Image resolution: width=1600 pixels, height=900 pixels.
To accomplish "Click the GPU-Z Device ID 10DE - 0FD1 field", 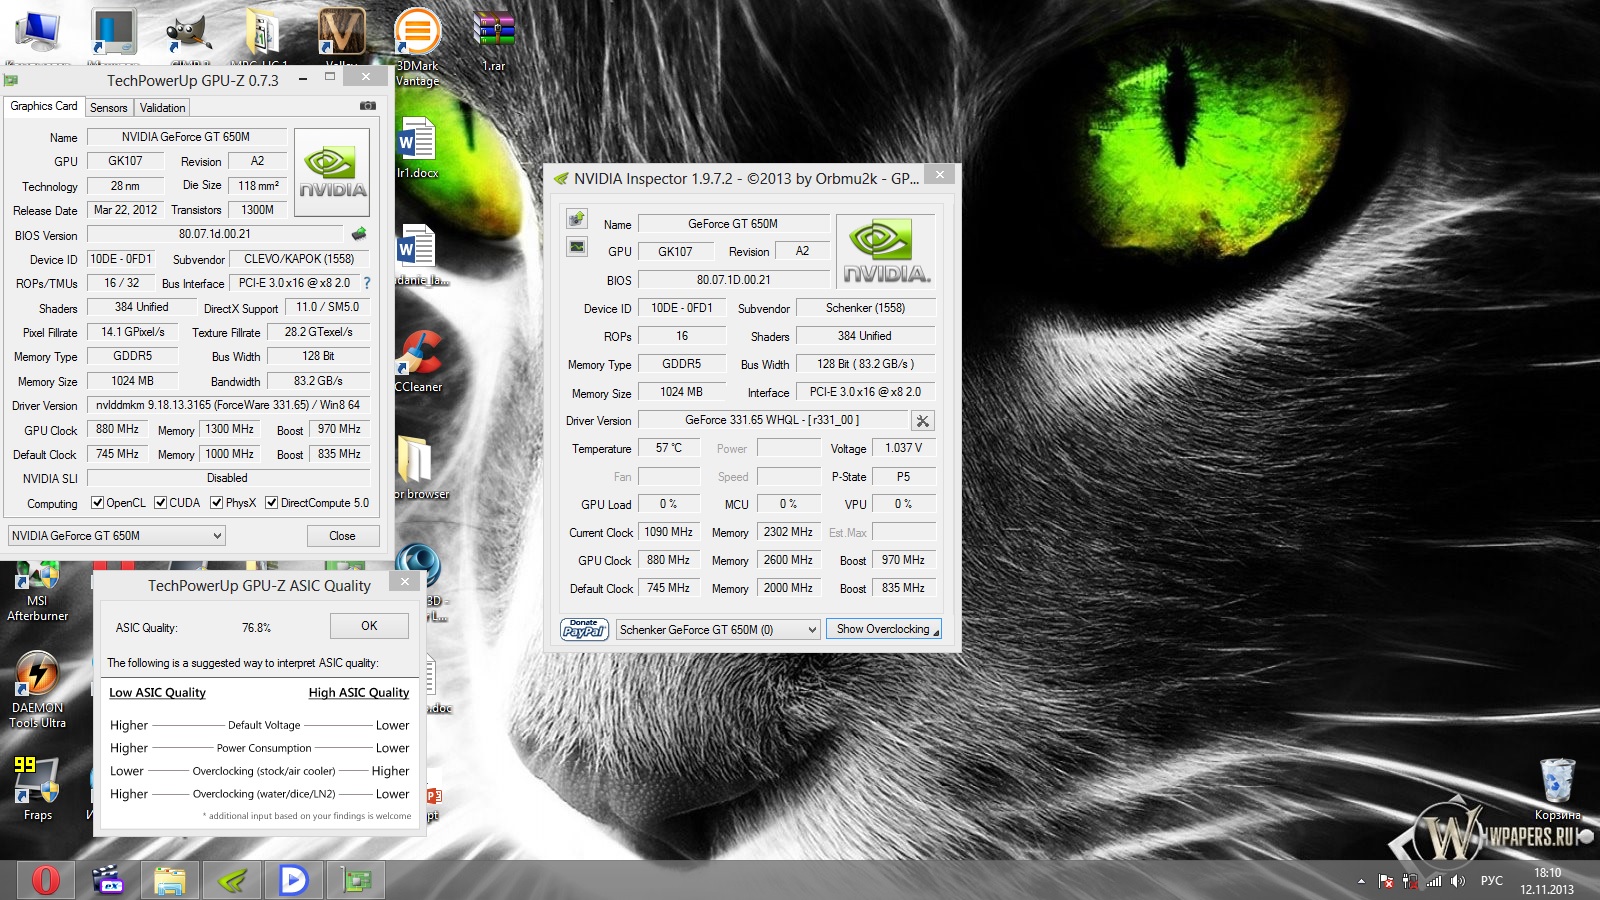I will [121, 259].
